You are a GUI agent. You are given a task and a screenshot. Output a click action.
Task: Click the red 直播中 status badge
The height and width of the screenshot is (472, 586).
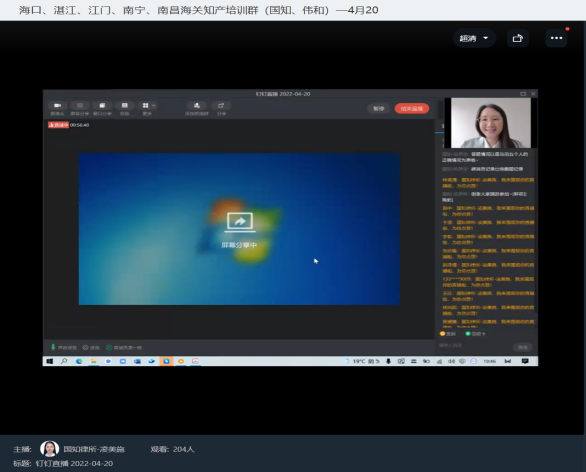(x=58, y=125)
